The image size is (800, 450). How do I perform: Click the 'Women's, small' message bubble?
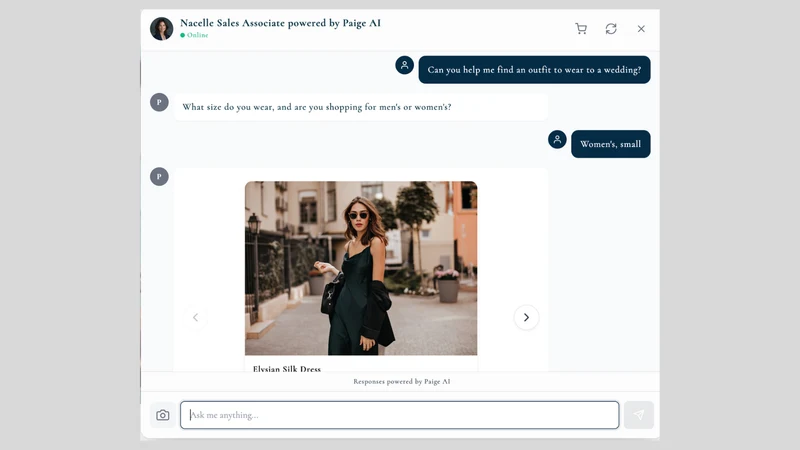point(610,144)
